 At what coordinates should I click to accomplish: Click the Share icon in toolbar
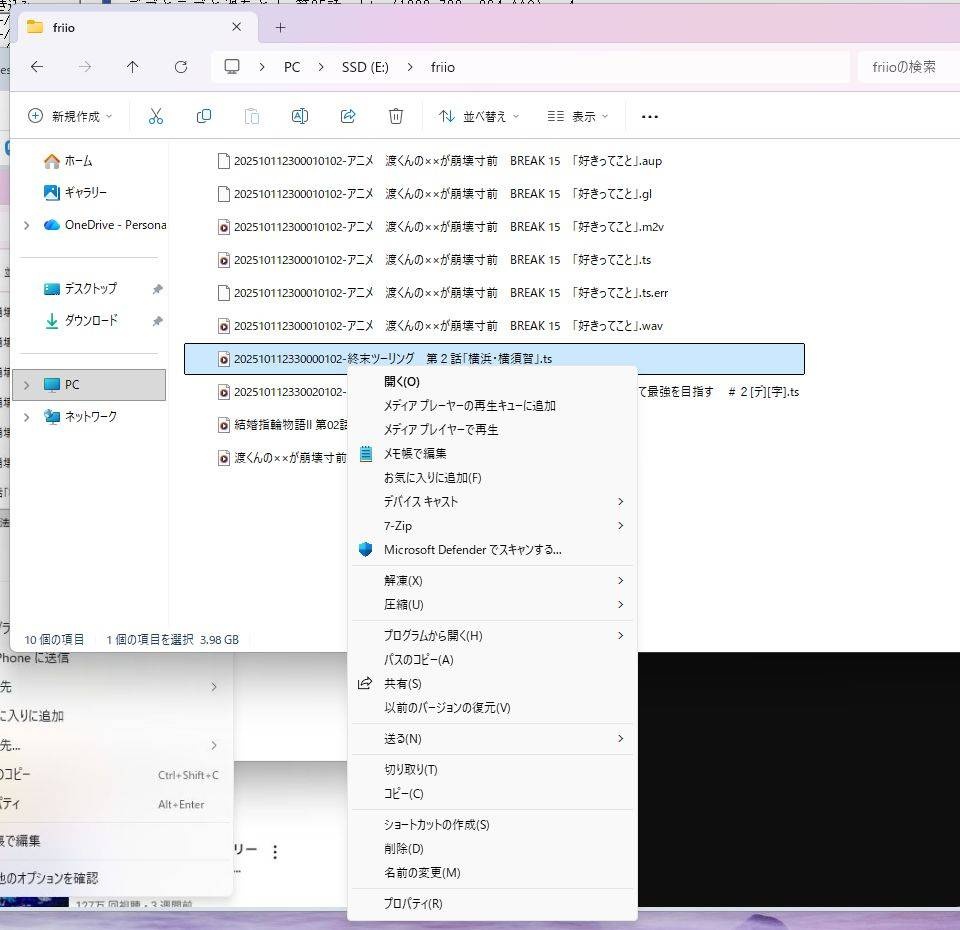point(348,116)
